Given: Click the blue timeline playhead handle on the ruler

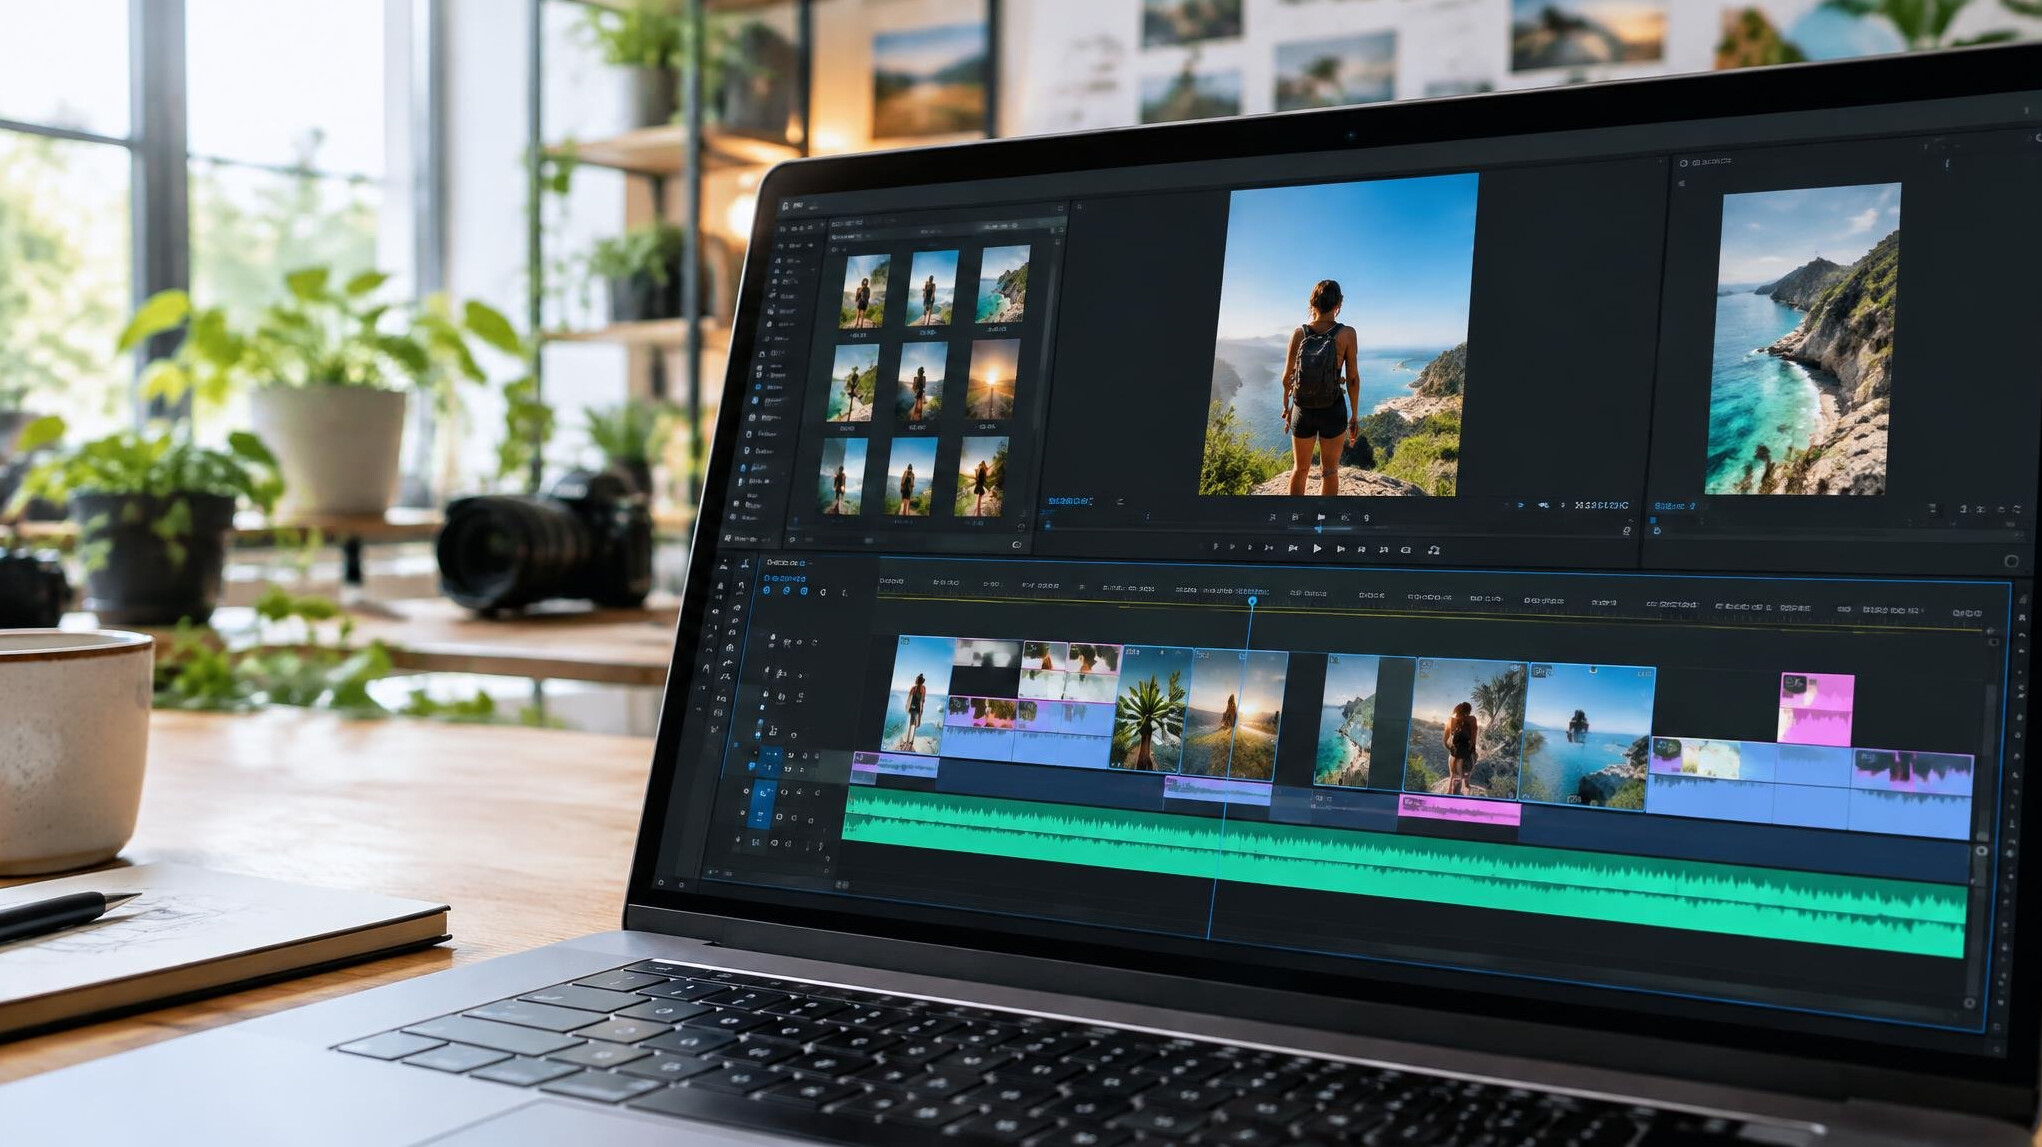Looking at the screenshot, I should [1252, 601].
